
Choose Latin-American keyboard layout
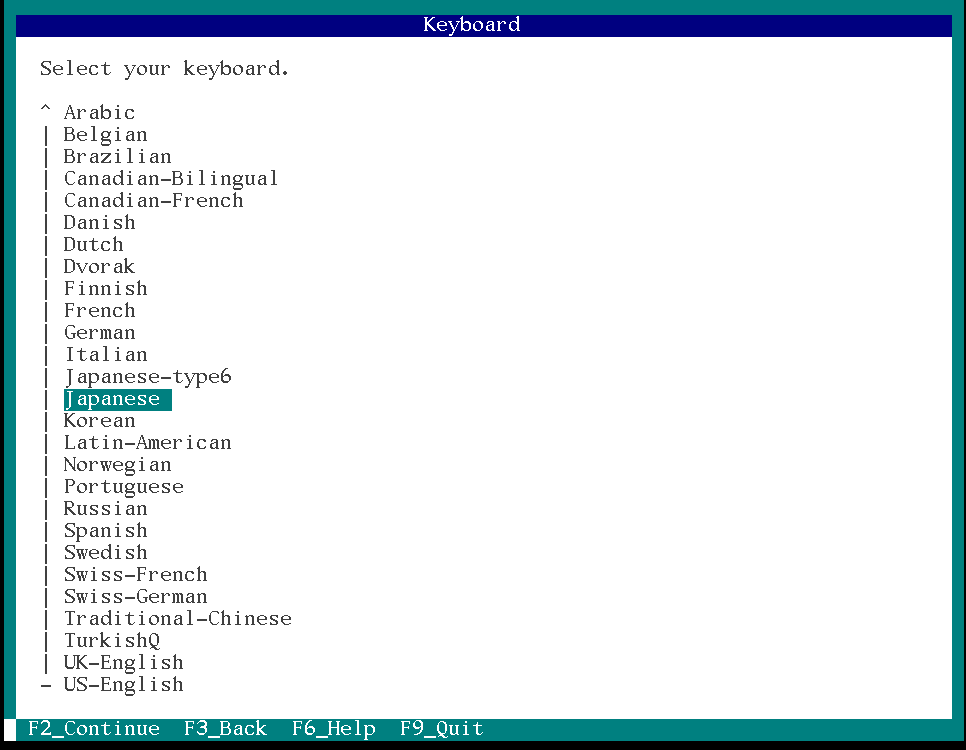coord(147,442)
